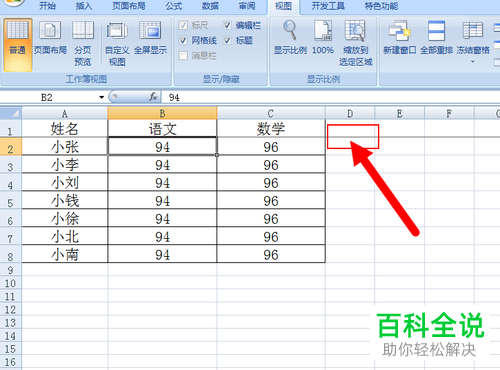This screenshot has width=500, height=370.
Task: Enter Full Screen display (全屏显示)
Action: pyautogui.click(x=150, y=37)
